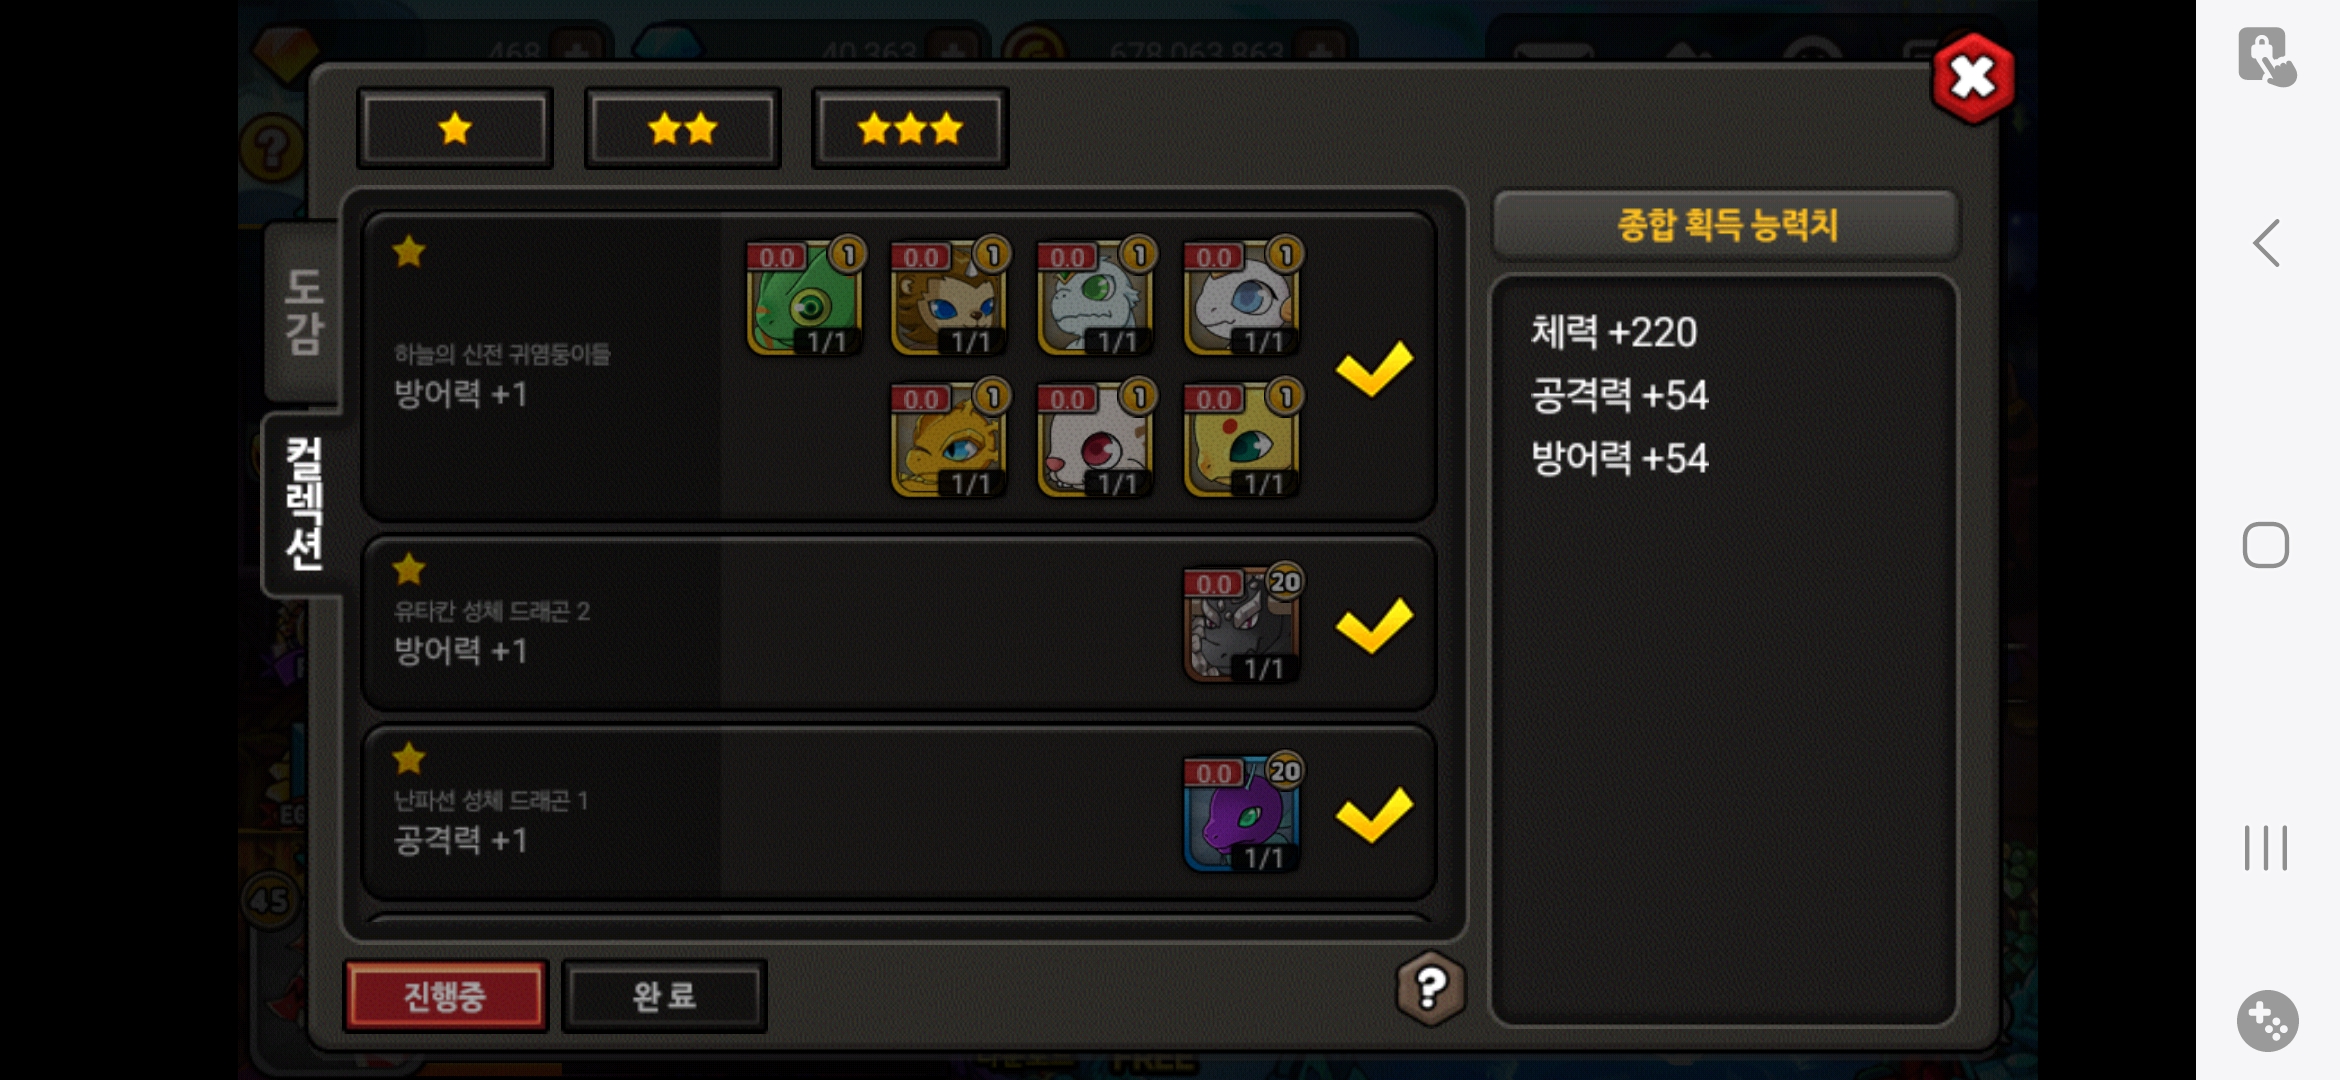This screenshot has height=1080, width=2340.
Task: Select the golden spiky dragon icon
Action: pyautogui.click(x=950, y=439)
